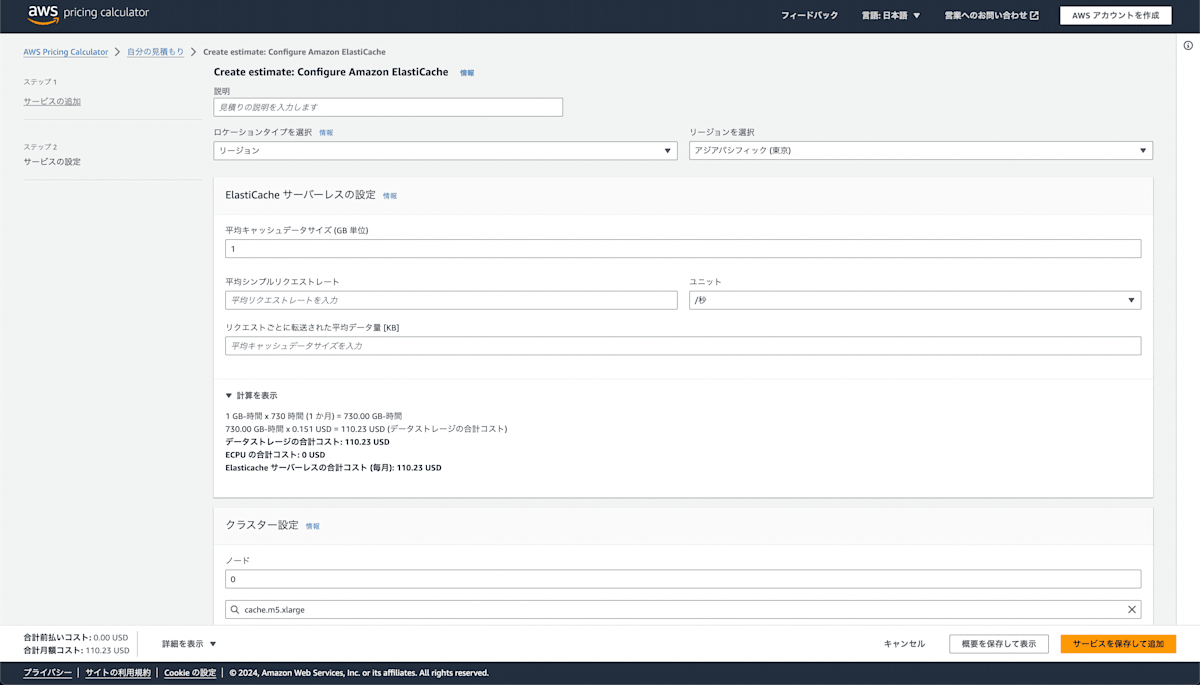
Task: Click the 平均キャッシュデータサイズ input field
Action: (x=683, y=249)
